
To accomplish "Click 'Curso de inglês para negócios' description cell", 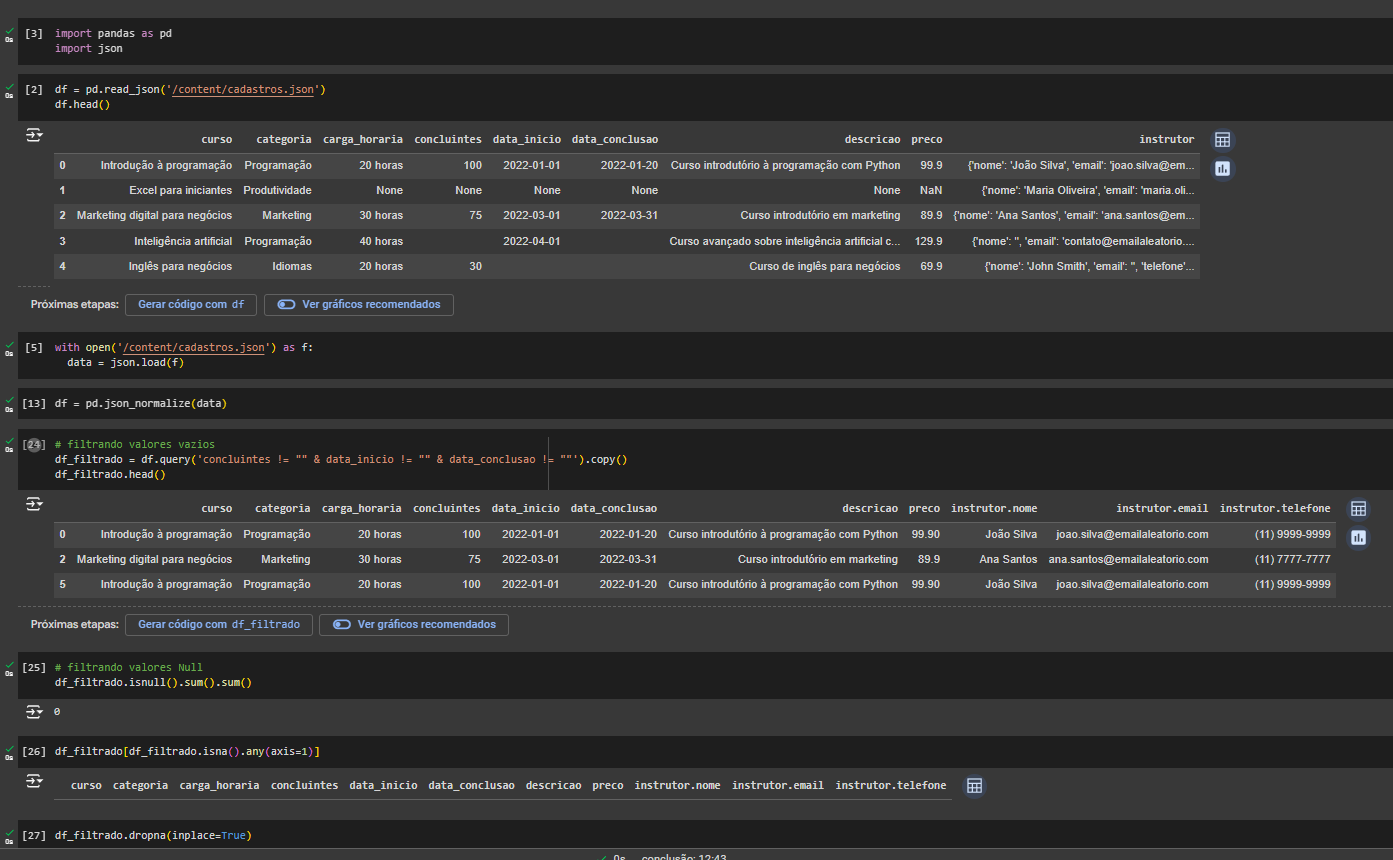I will tap(824, 266).
